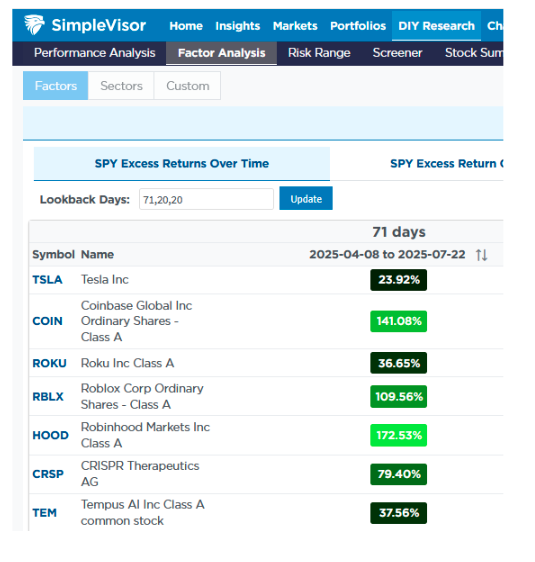Open the DIY Research menu
Viewport: 535px width, 562px height.
click(436, 26)
